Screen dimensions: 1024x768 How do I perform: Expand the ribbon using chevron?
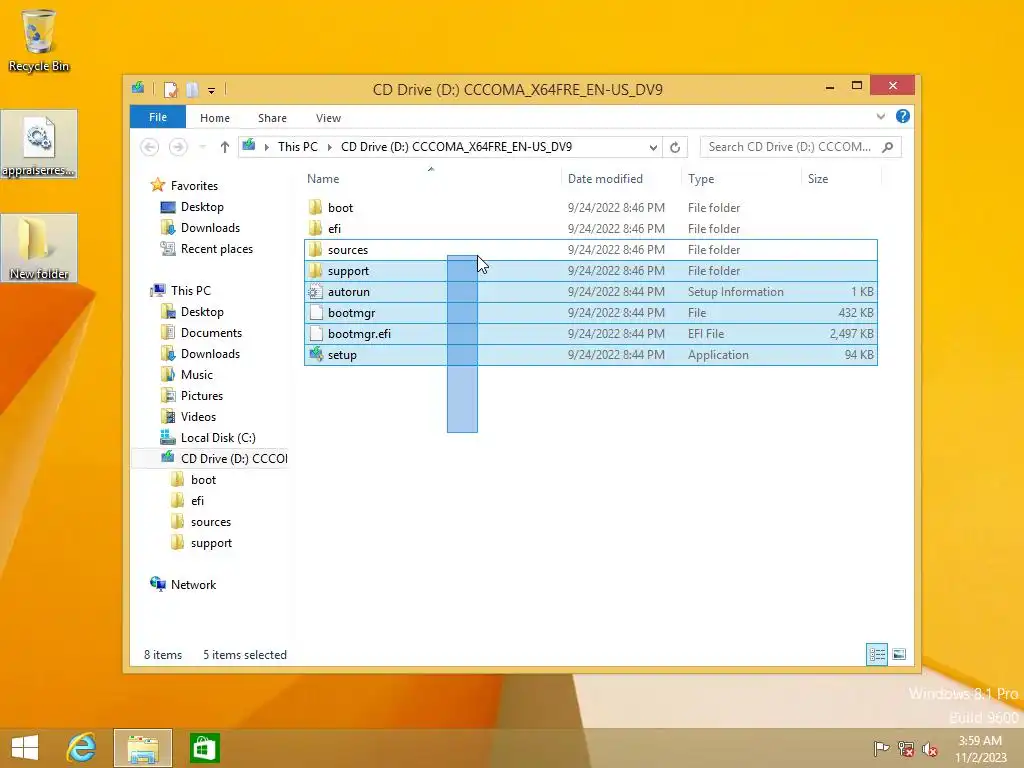[880, 117]
